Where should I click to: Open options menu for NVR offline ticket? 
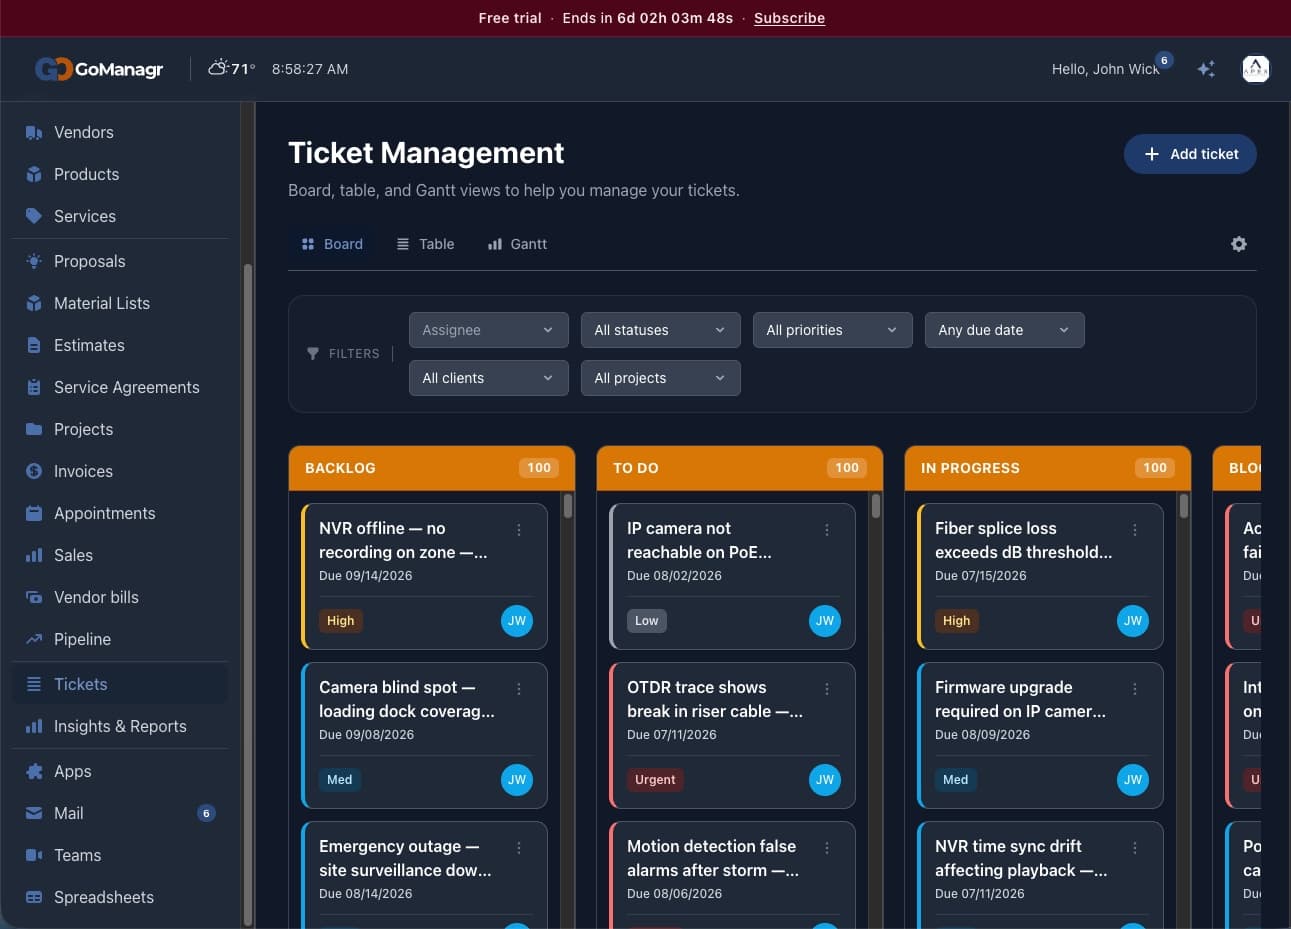pos(519,530)
